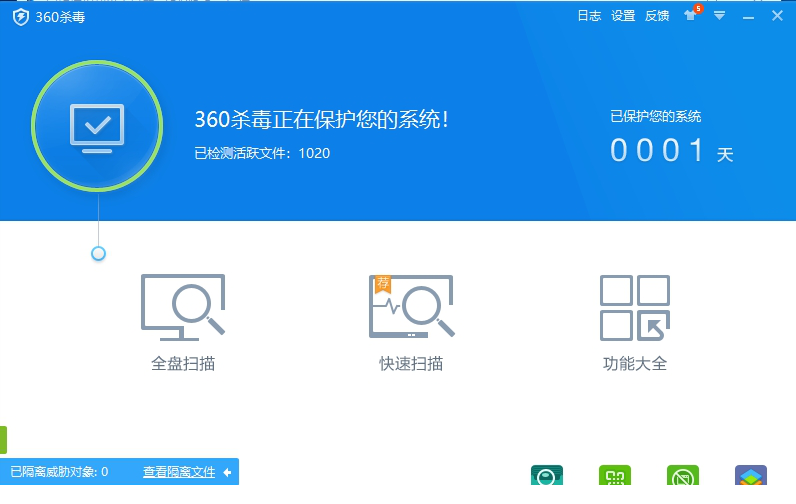Open 反馈 feedback
The width and height of the screenshot is (796, 504).
point(657,16)
